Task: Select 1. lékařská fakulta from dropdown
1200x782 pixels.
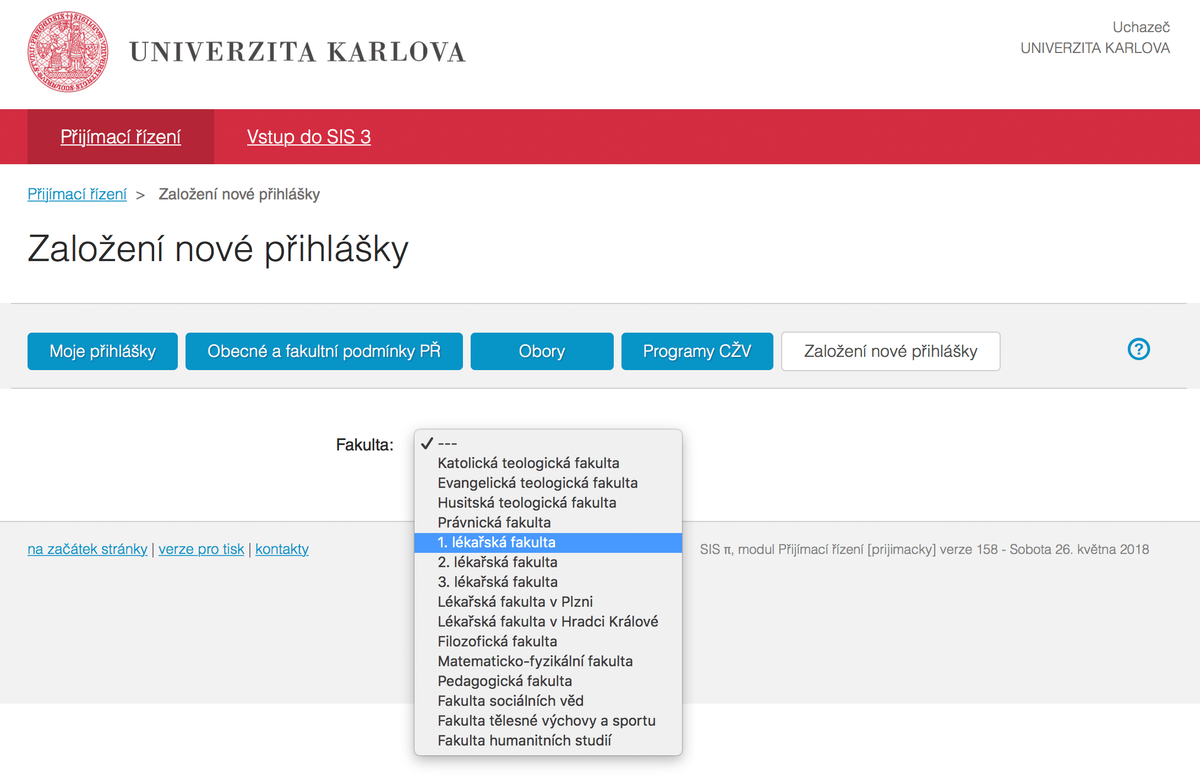Action: (x=497, y=542)
